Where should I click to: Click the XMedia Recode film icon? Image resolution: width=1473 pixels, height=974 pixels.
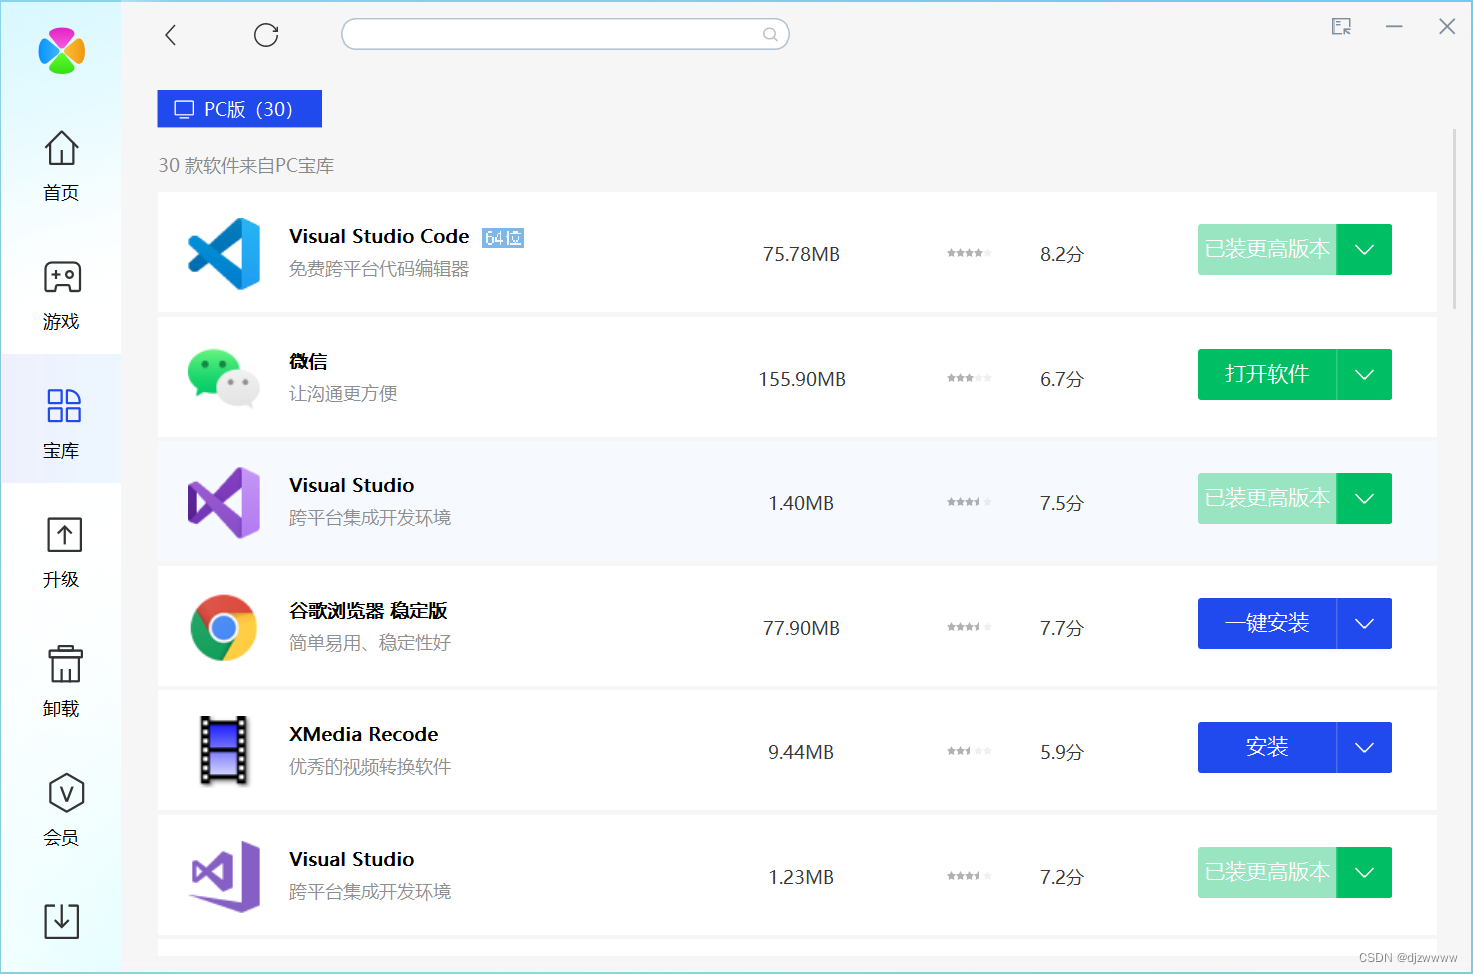(x=224, y=751)
